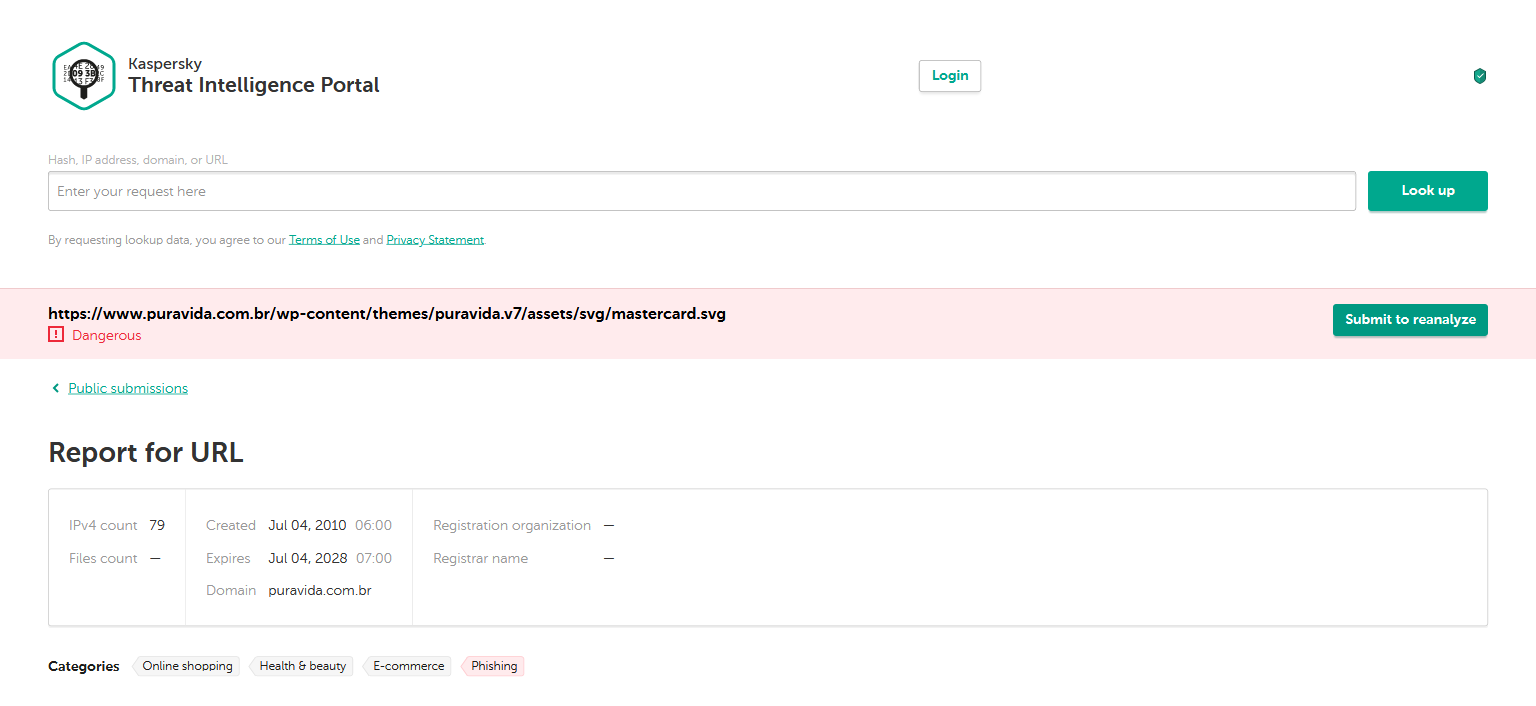1536x706 pixels.
Task: Click the Kaspersky hexagon logo icon
Action: coord(84,75)
